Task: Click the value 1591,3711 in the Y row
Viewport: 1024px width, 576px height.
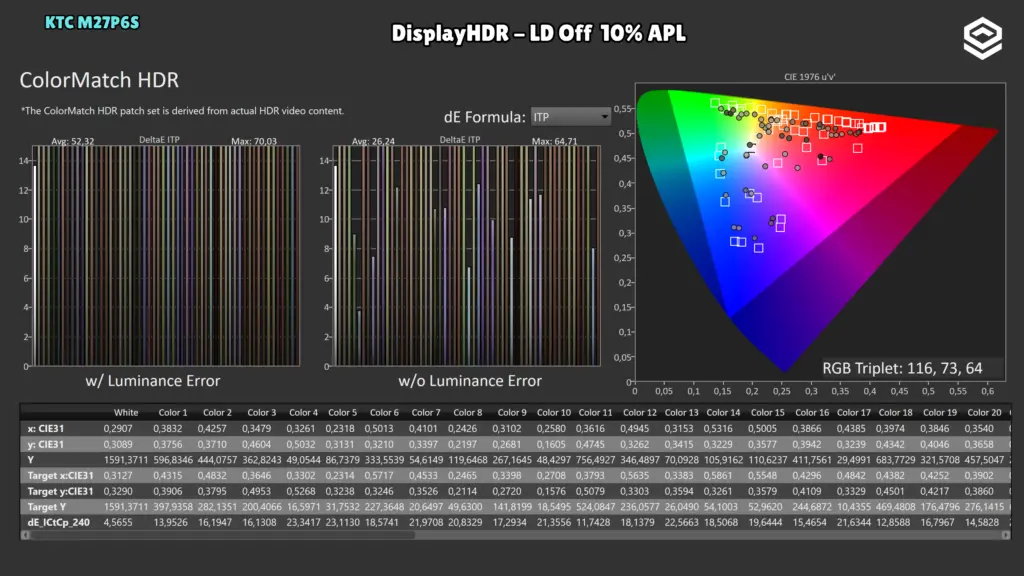Action: 125,460
